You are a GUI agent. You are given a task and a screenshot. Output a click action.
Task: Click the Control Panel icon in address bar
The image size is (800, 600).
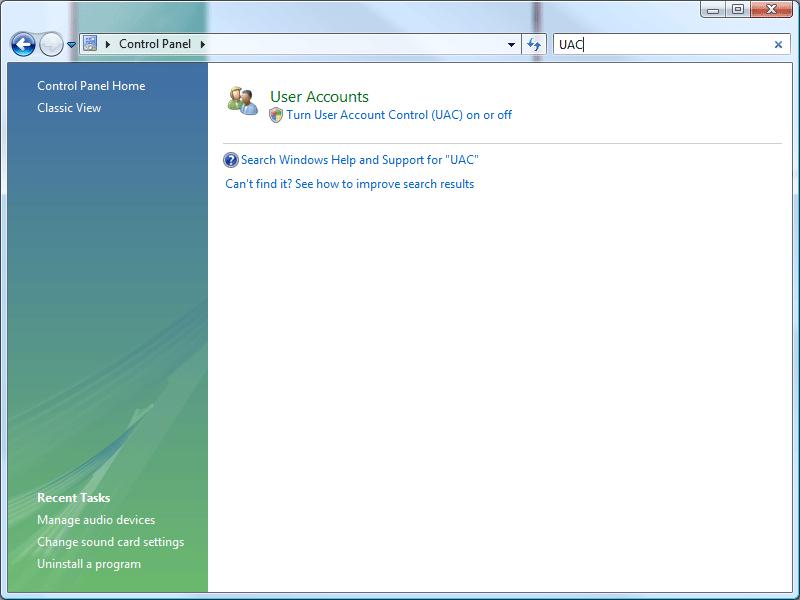tap(90, 43)
